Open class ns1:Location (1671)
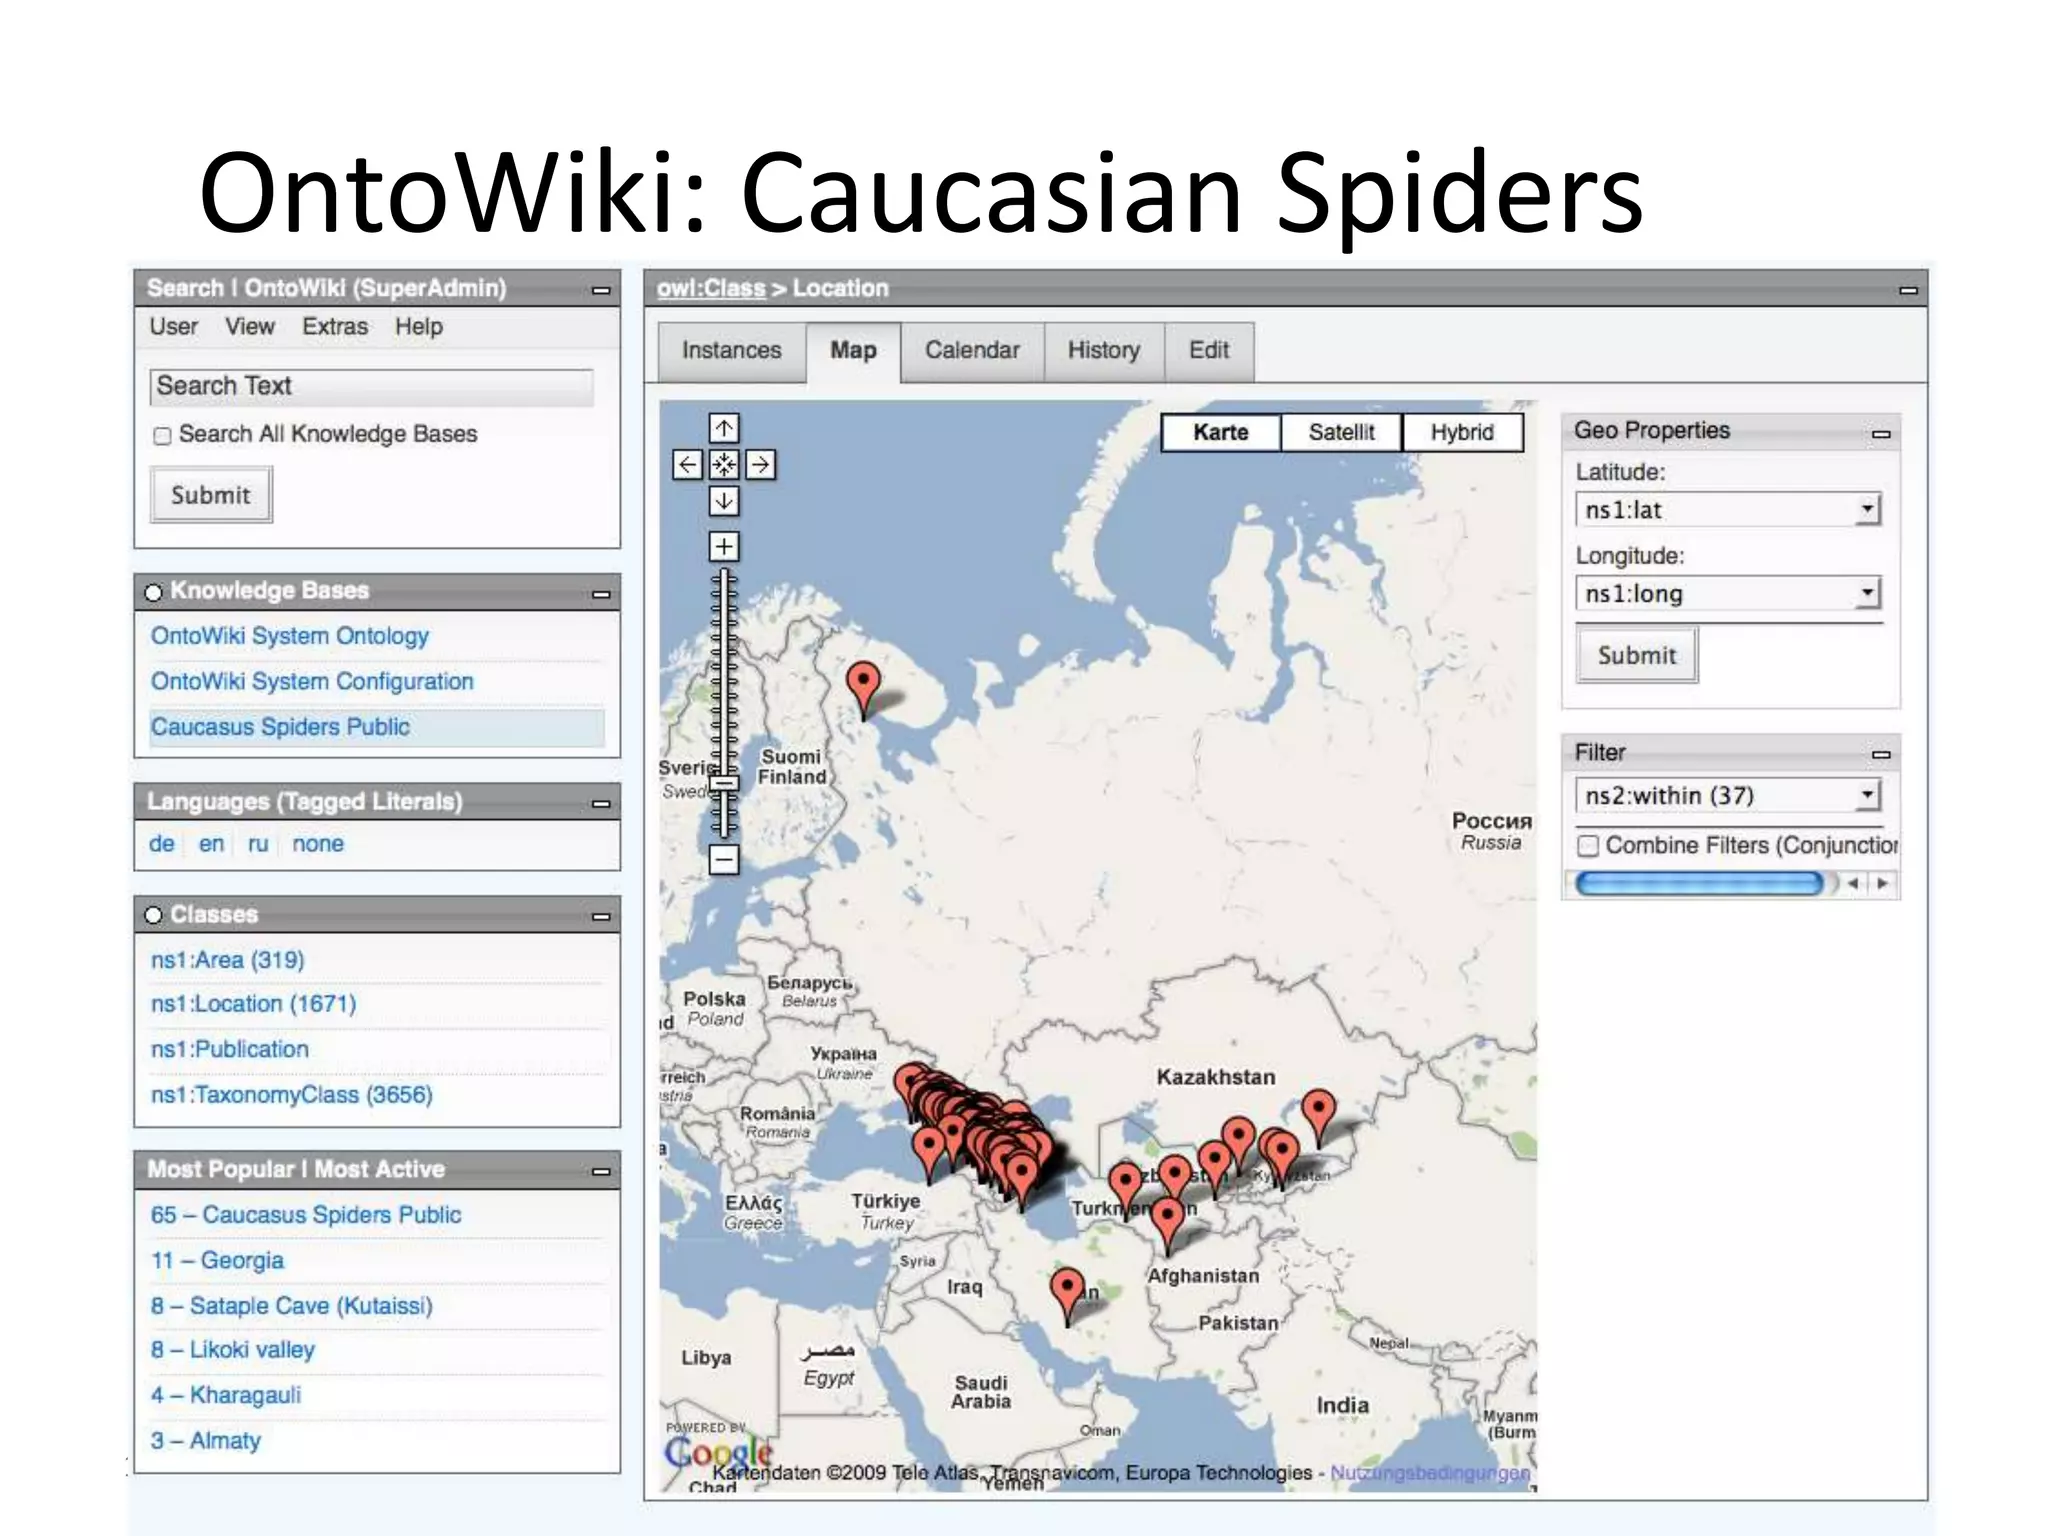The width and height of the screenshot is (2048, 1536). click(253, 1004)
